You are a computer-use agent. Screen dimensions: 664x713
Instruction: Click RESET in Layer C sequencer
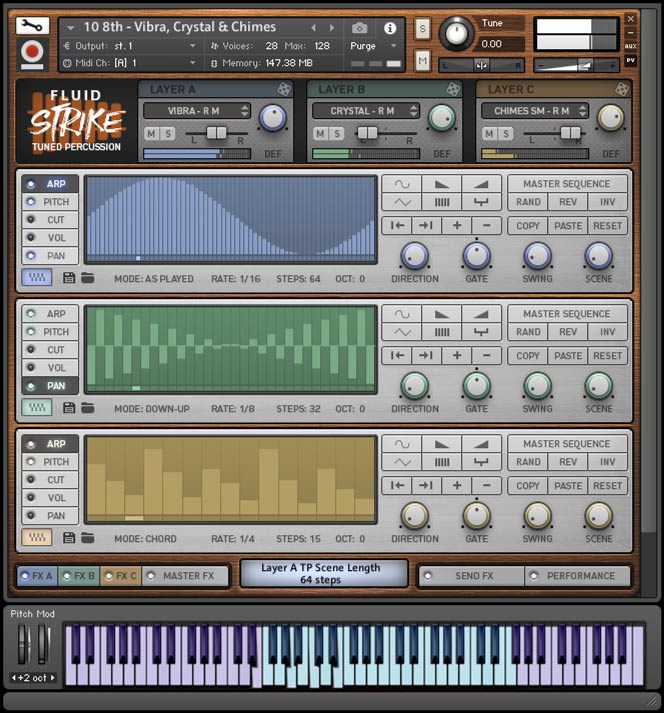pyautogui.click(x=607, y=486)
